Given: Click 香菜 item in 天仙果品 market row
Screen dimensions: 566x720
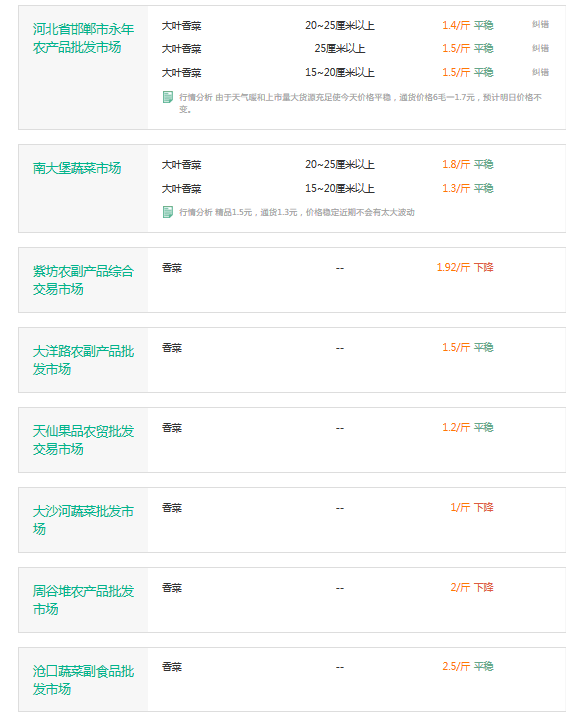Looking at the screenshot, I should [x=172, y=428].
